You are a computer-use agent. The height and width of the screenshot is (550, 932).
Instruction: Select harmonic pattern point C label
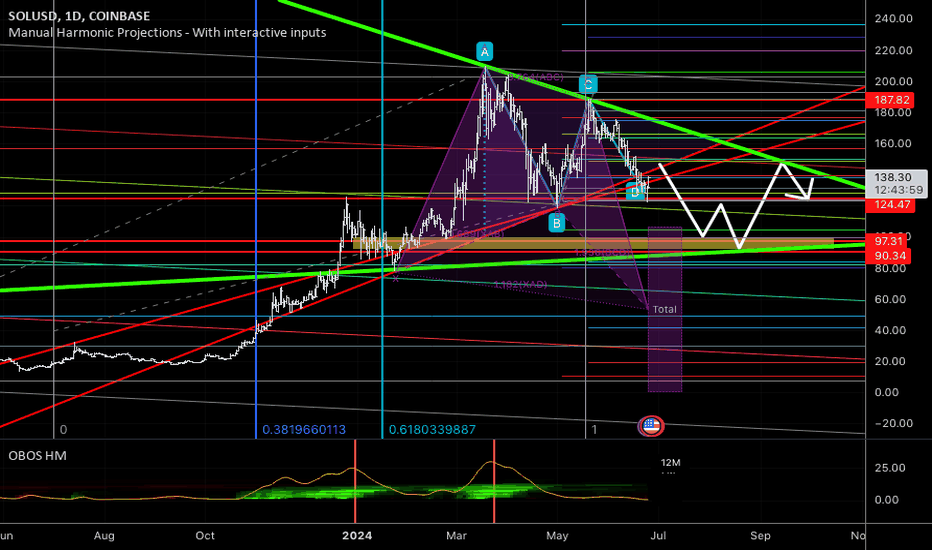588,84
